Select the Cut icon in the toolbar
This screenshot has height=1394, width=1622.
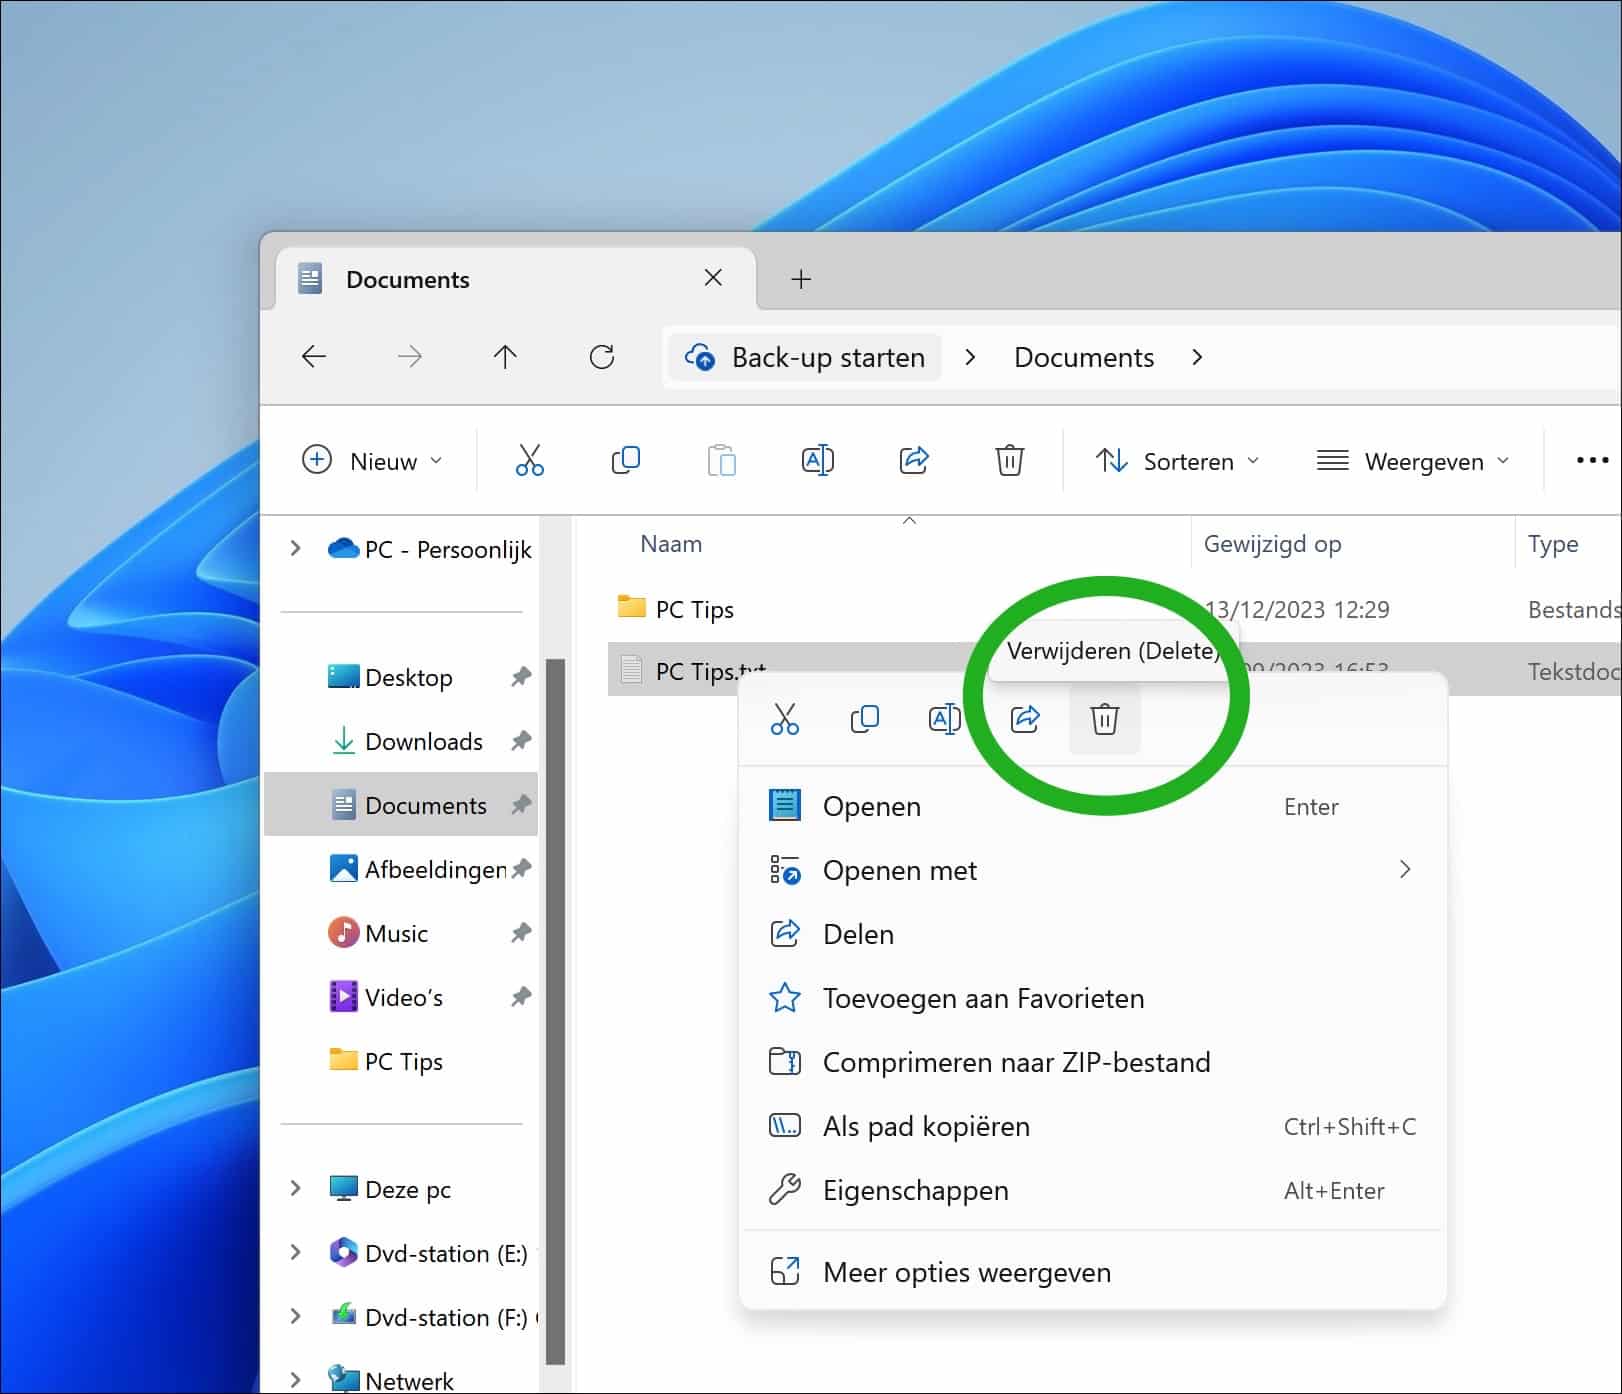pyautogui.click(x=529, y=460)
